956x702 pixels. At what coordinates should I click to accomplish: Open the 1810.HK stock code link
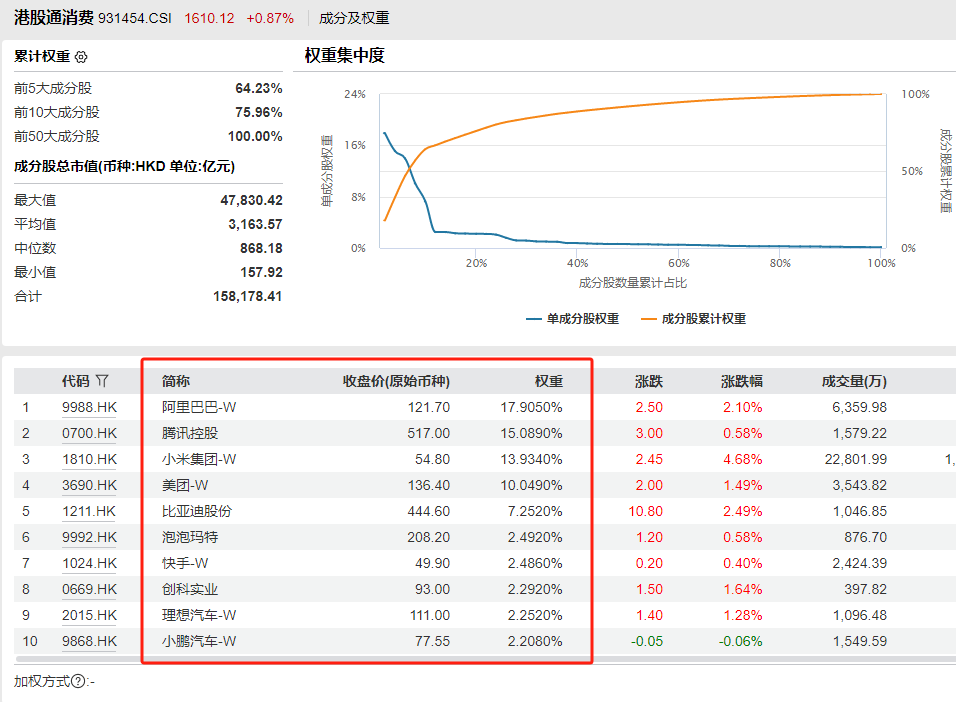point(89,459)
